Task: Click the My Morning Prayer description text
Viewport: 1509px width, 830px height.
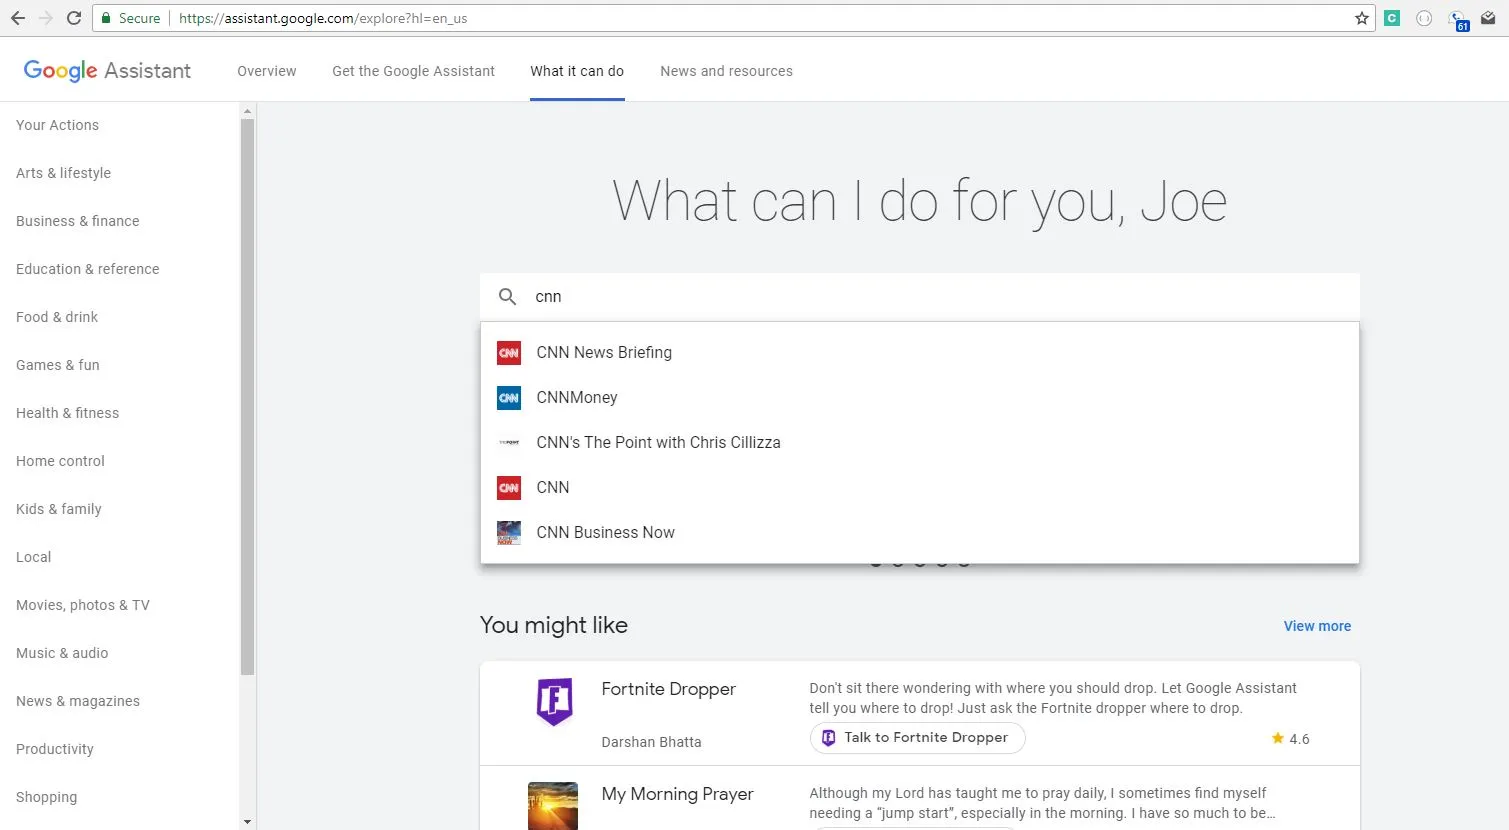Action: point(1042,803)
